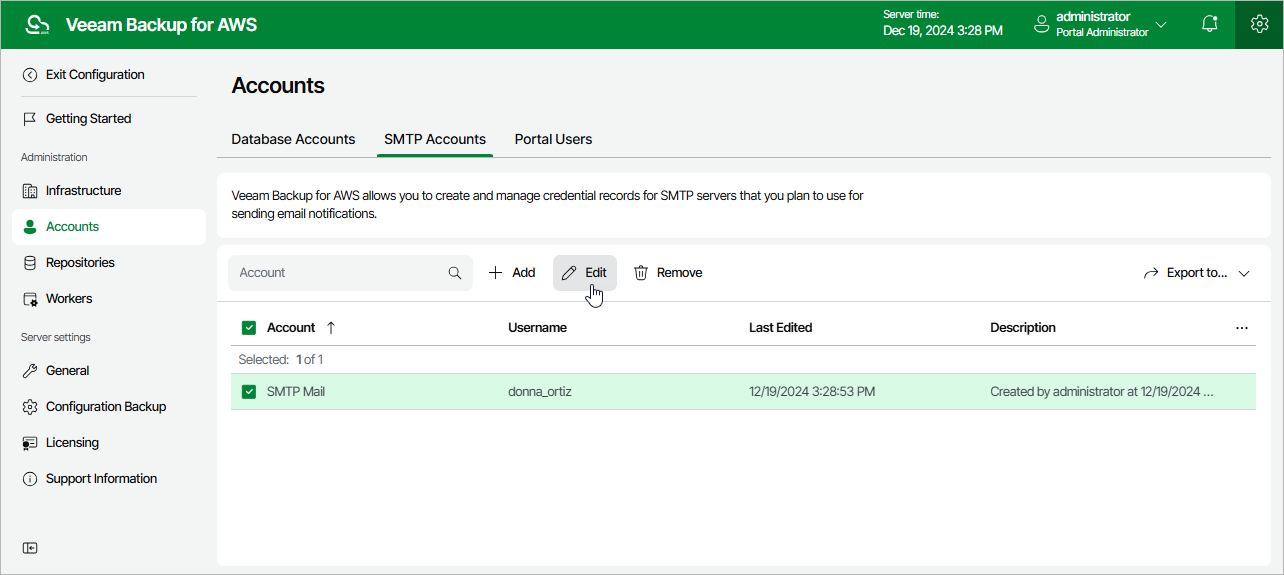
Task: Open Getting Started page
Action: [89, 119]
